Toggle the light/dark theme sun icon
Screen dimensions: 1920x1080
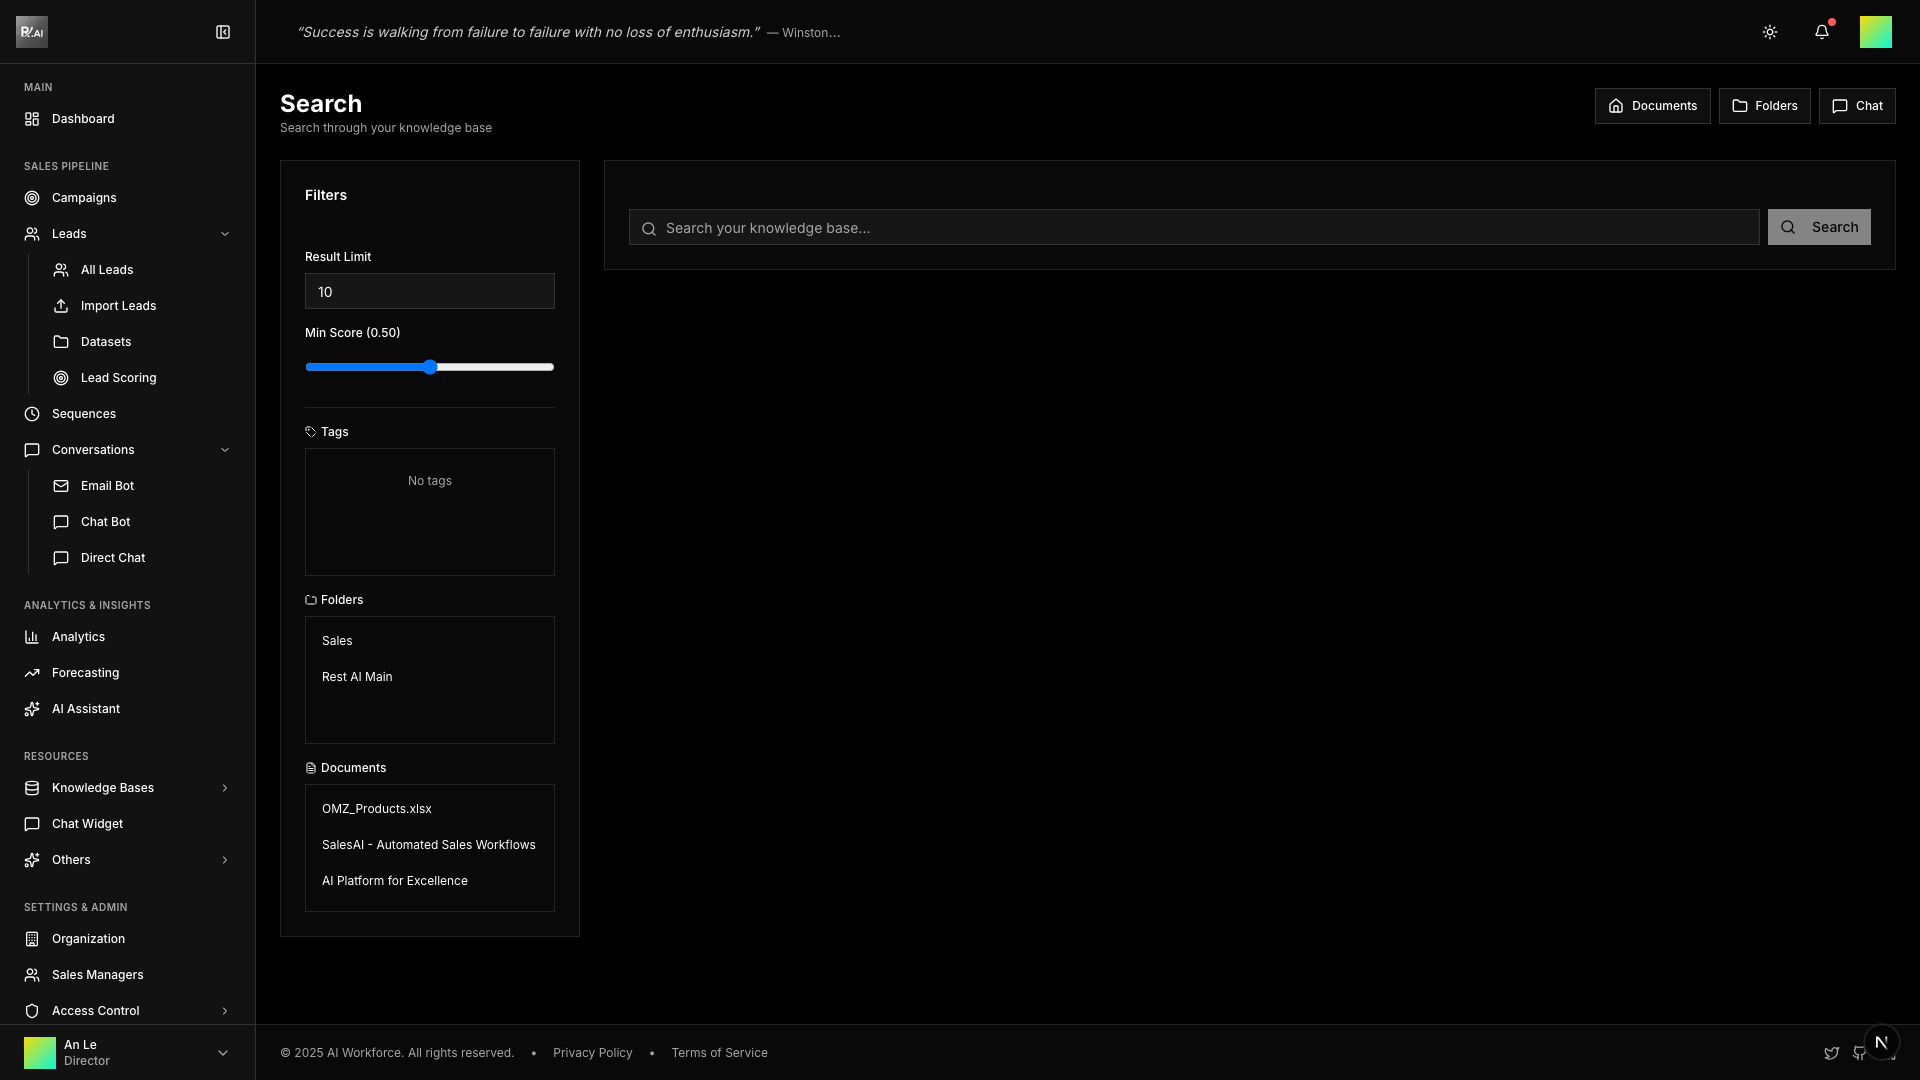click(x=1769, y=32)
